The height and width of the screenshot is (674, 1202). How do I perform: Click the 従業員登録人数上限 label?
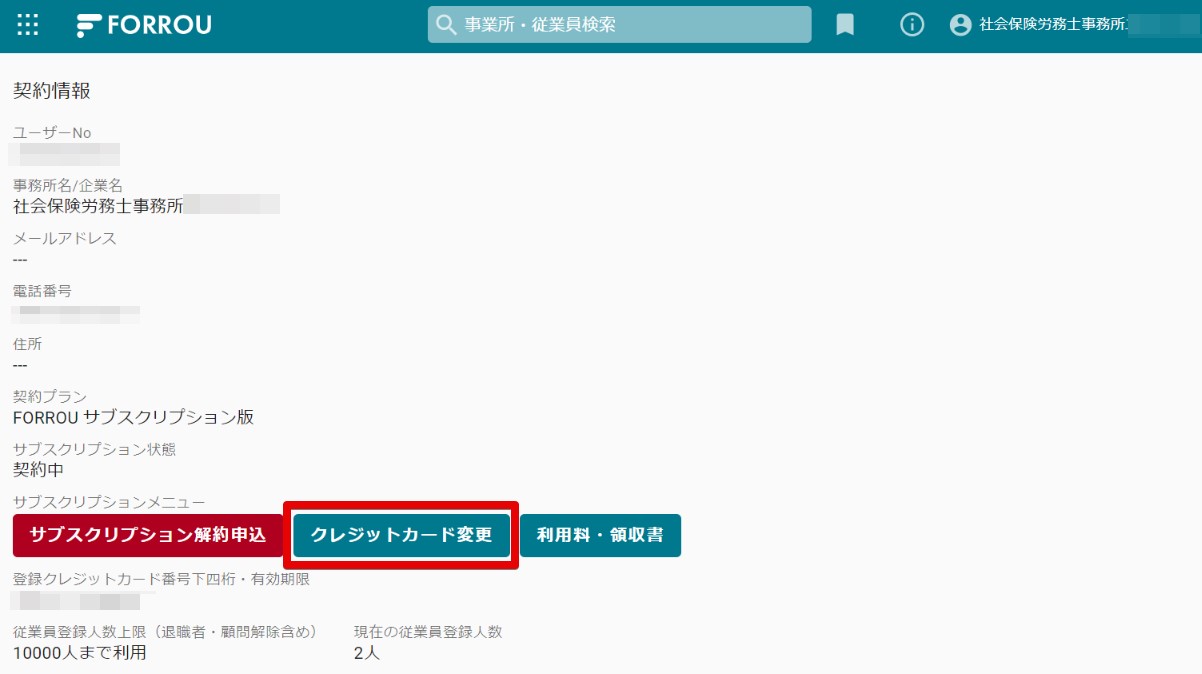pyautogui.click(x=165, y=632)
